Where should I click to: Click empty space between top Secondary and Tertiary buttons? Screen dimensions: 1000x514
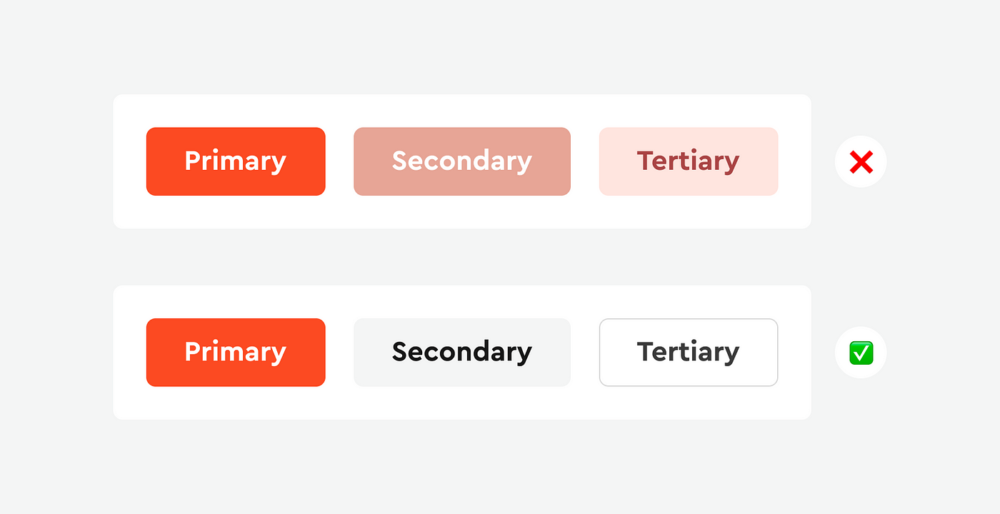click(x=585, y=161)
